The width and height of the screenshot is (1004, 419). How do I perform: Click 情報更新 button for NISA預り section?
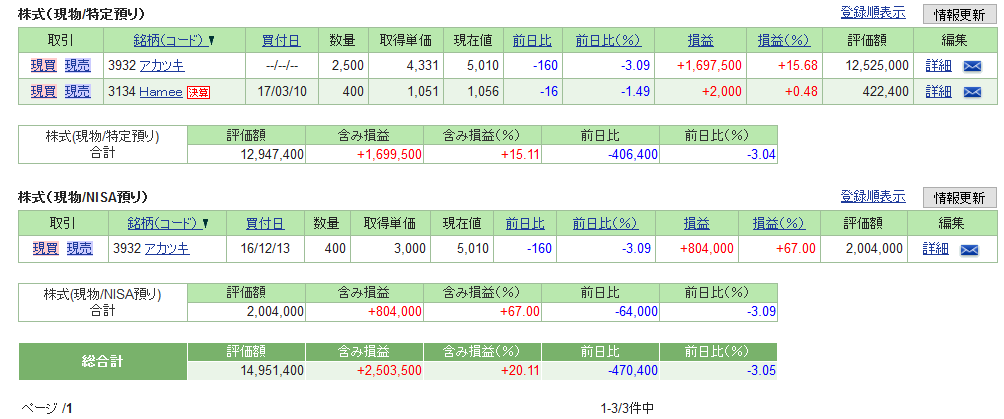tap(959, 197)
